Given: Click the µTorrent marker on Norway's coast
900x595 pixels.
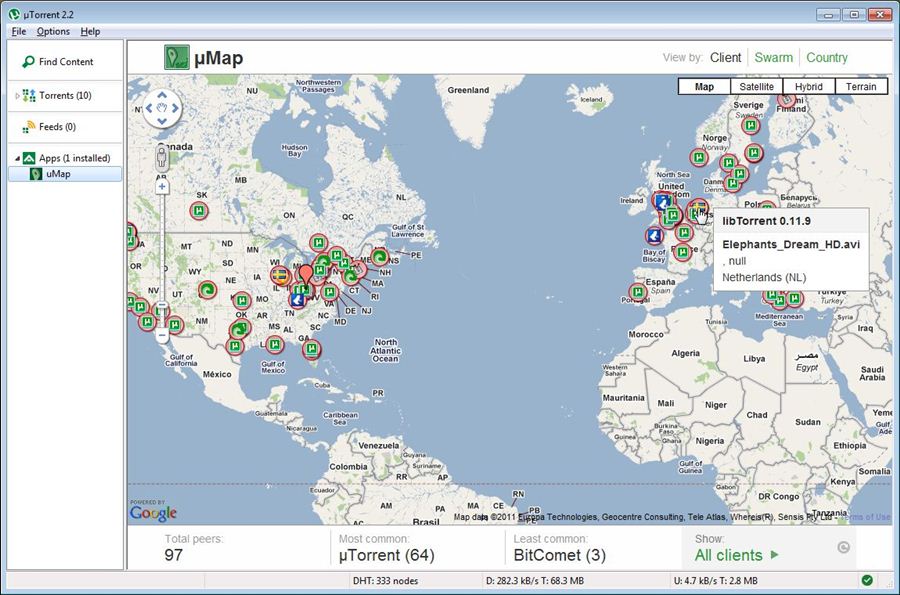Looking at the screenshot, I should (699, 157).
